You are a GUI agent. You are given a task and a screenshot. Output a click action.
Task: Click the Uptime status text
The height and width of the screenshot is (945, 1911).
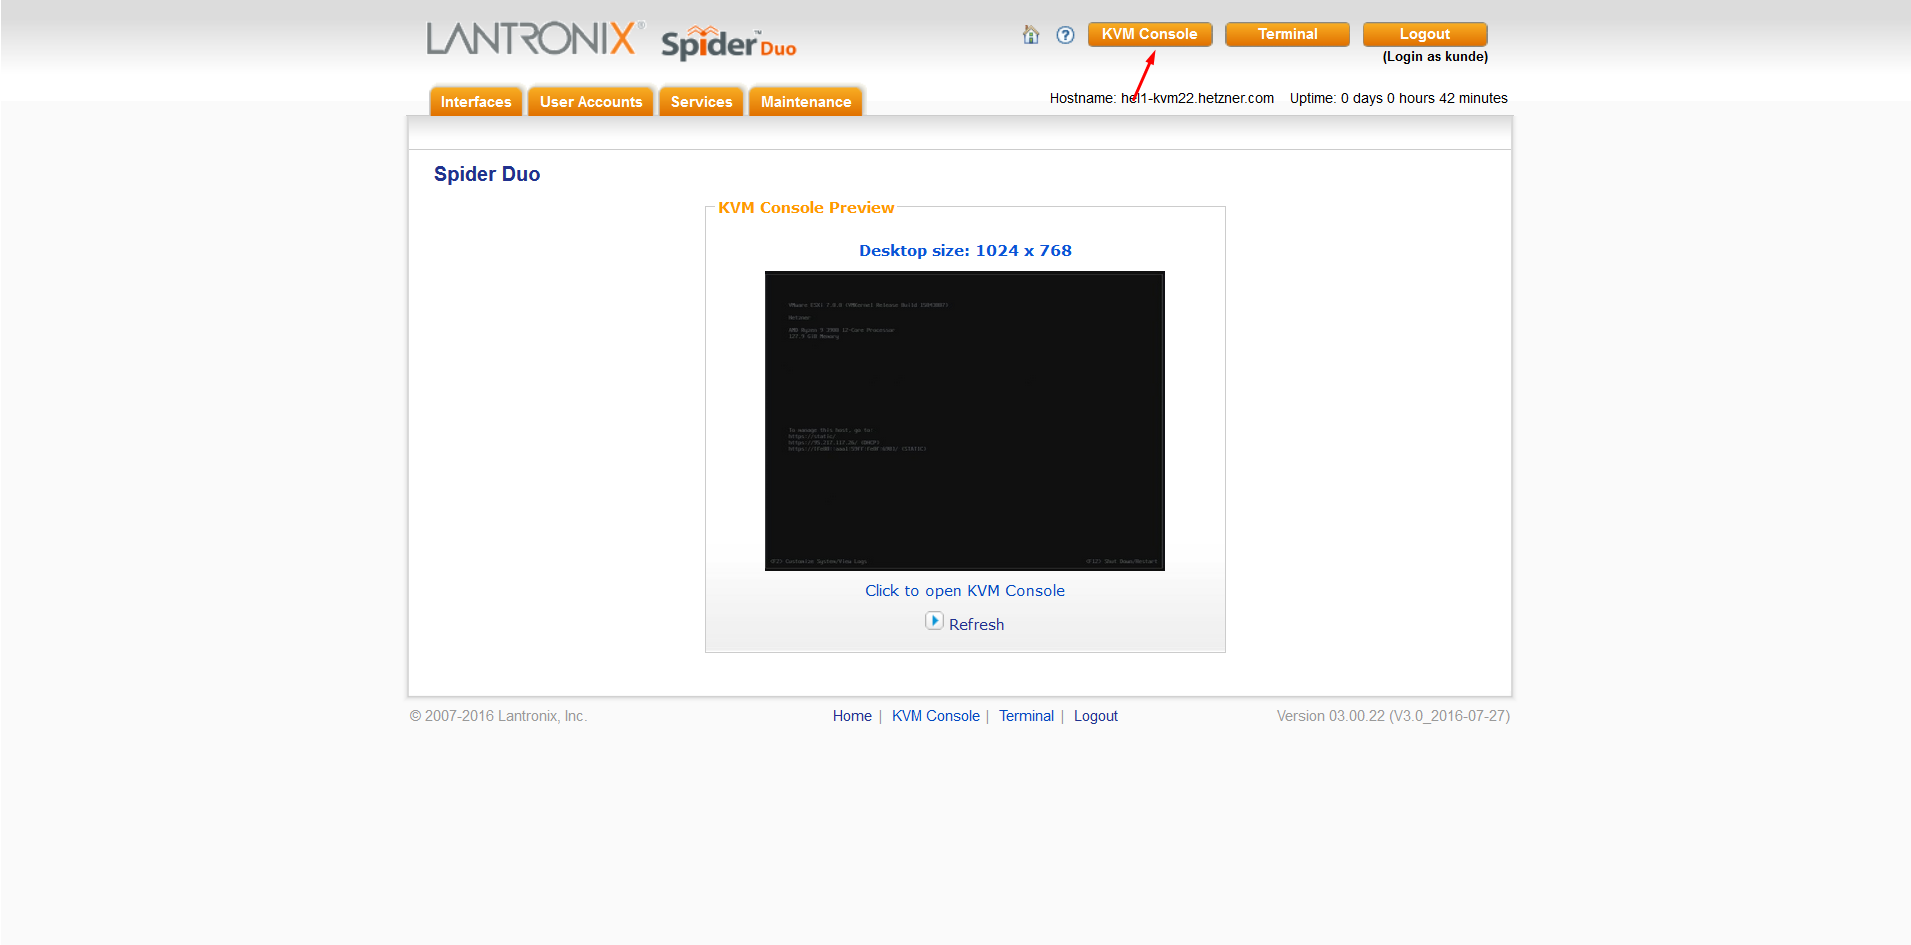click(1399, 98)
